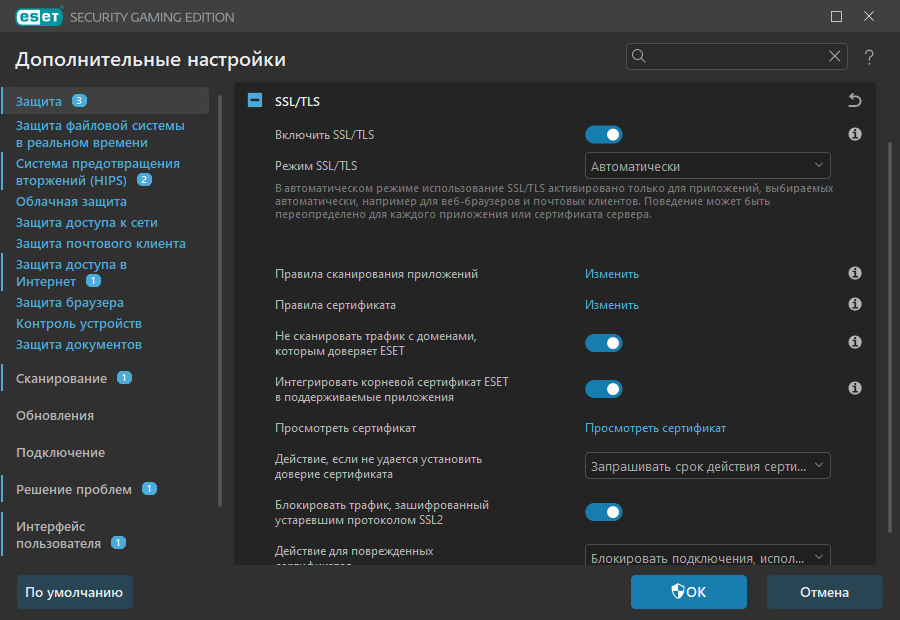Click badge 1 next to Сканирование
The width and height of the screenshot is (900, 620).
click(x=124, y=378)
